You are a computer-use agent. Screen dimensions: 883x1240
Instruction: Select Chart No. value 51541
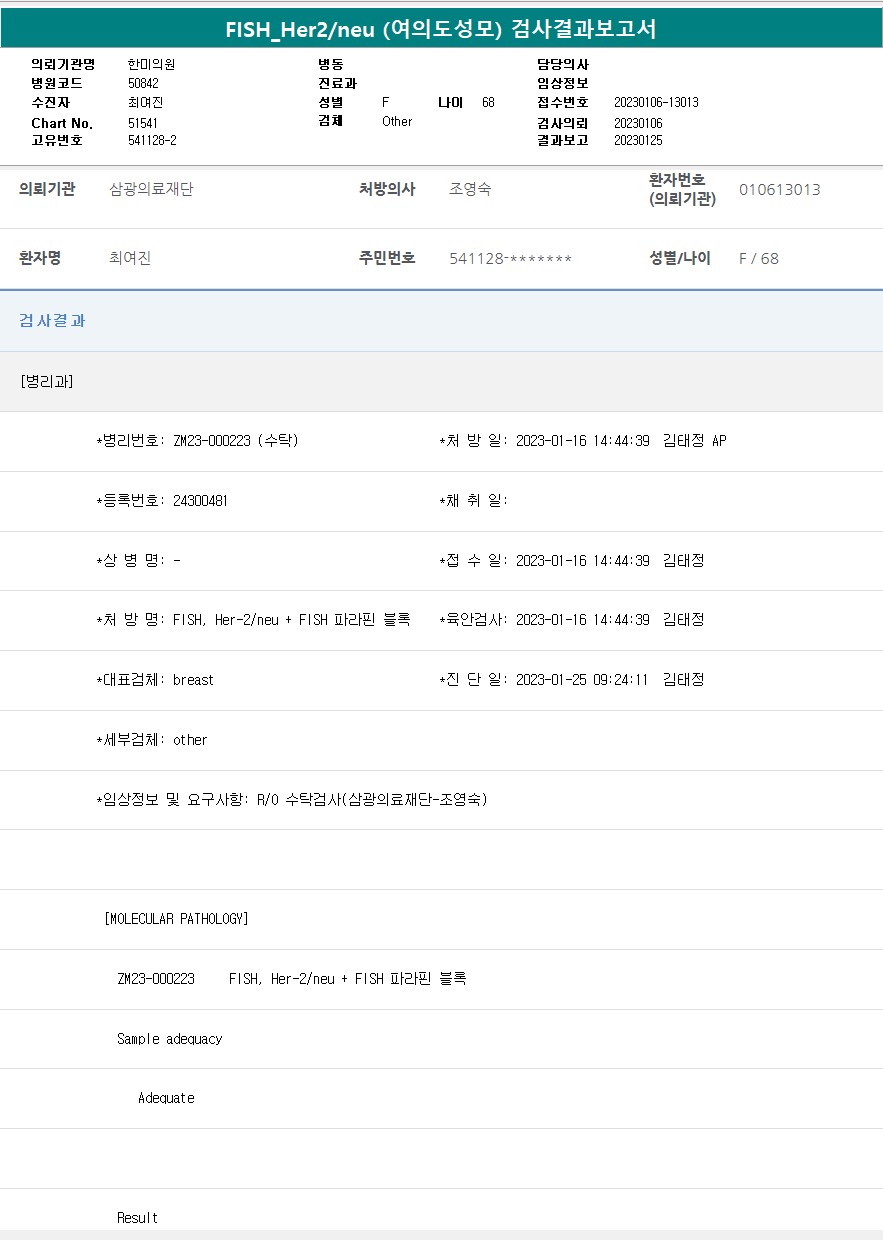pos(143,123)
